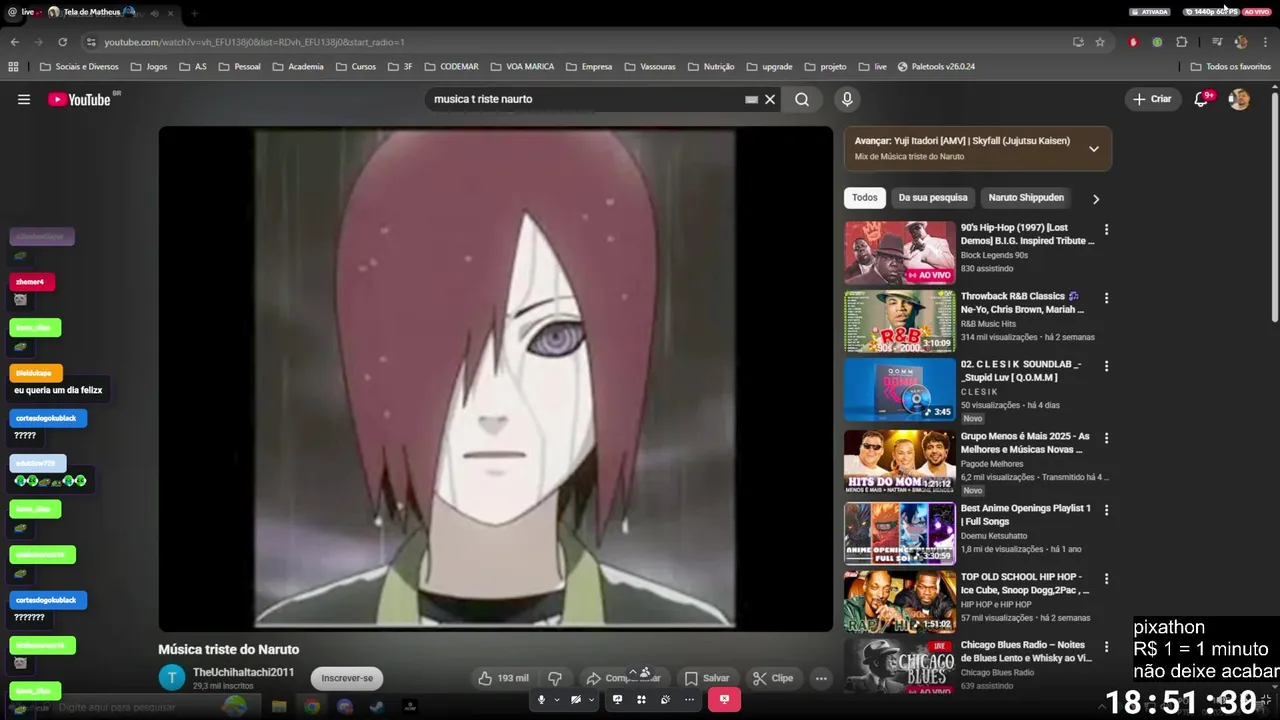Dislike the video

tap(556, 678)
